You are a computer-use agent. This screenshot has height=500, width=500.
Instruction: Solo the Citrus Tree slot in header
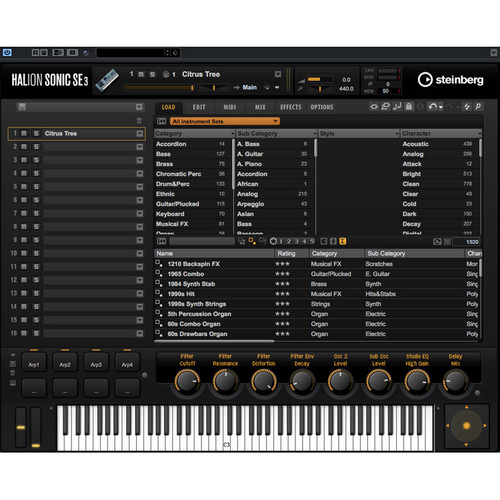click(x=152, y=74)
